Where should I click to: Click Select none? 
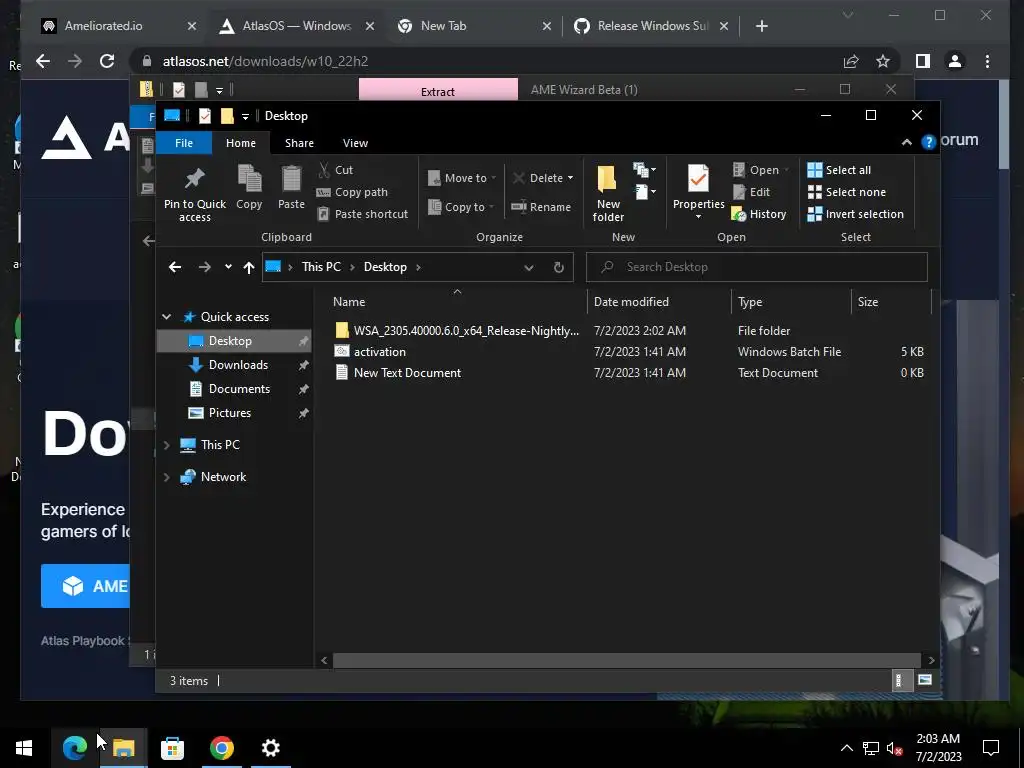tap(847, 192)
